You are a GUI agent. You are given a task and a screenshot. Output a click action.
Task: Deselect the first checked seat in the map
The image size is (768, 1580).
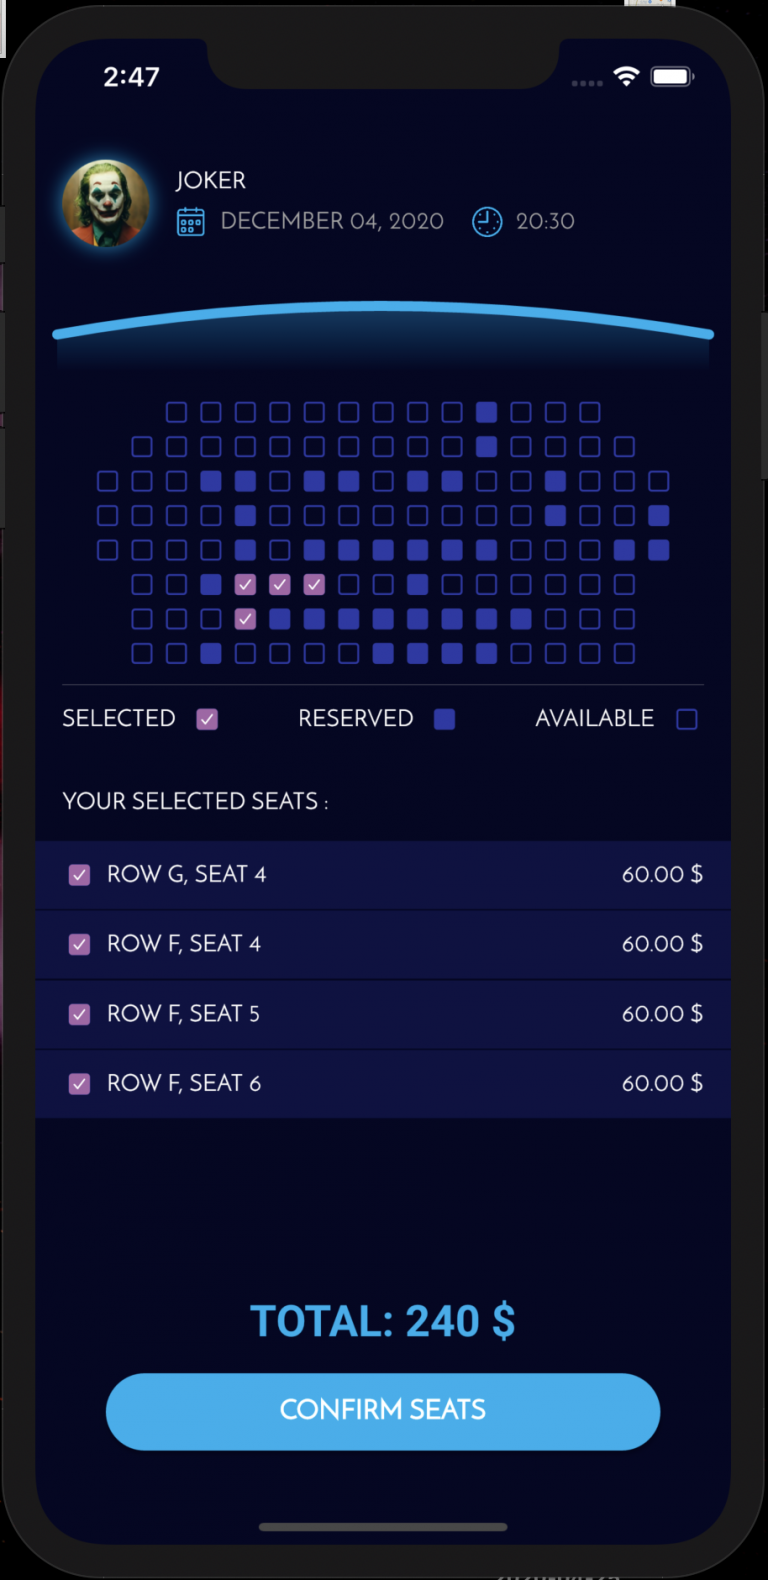tap(245, 584)
